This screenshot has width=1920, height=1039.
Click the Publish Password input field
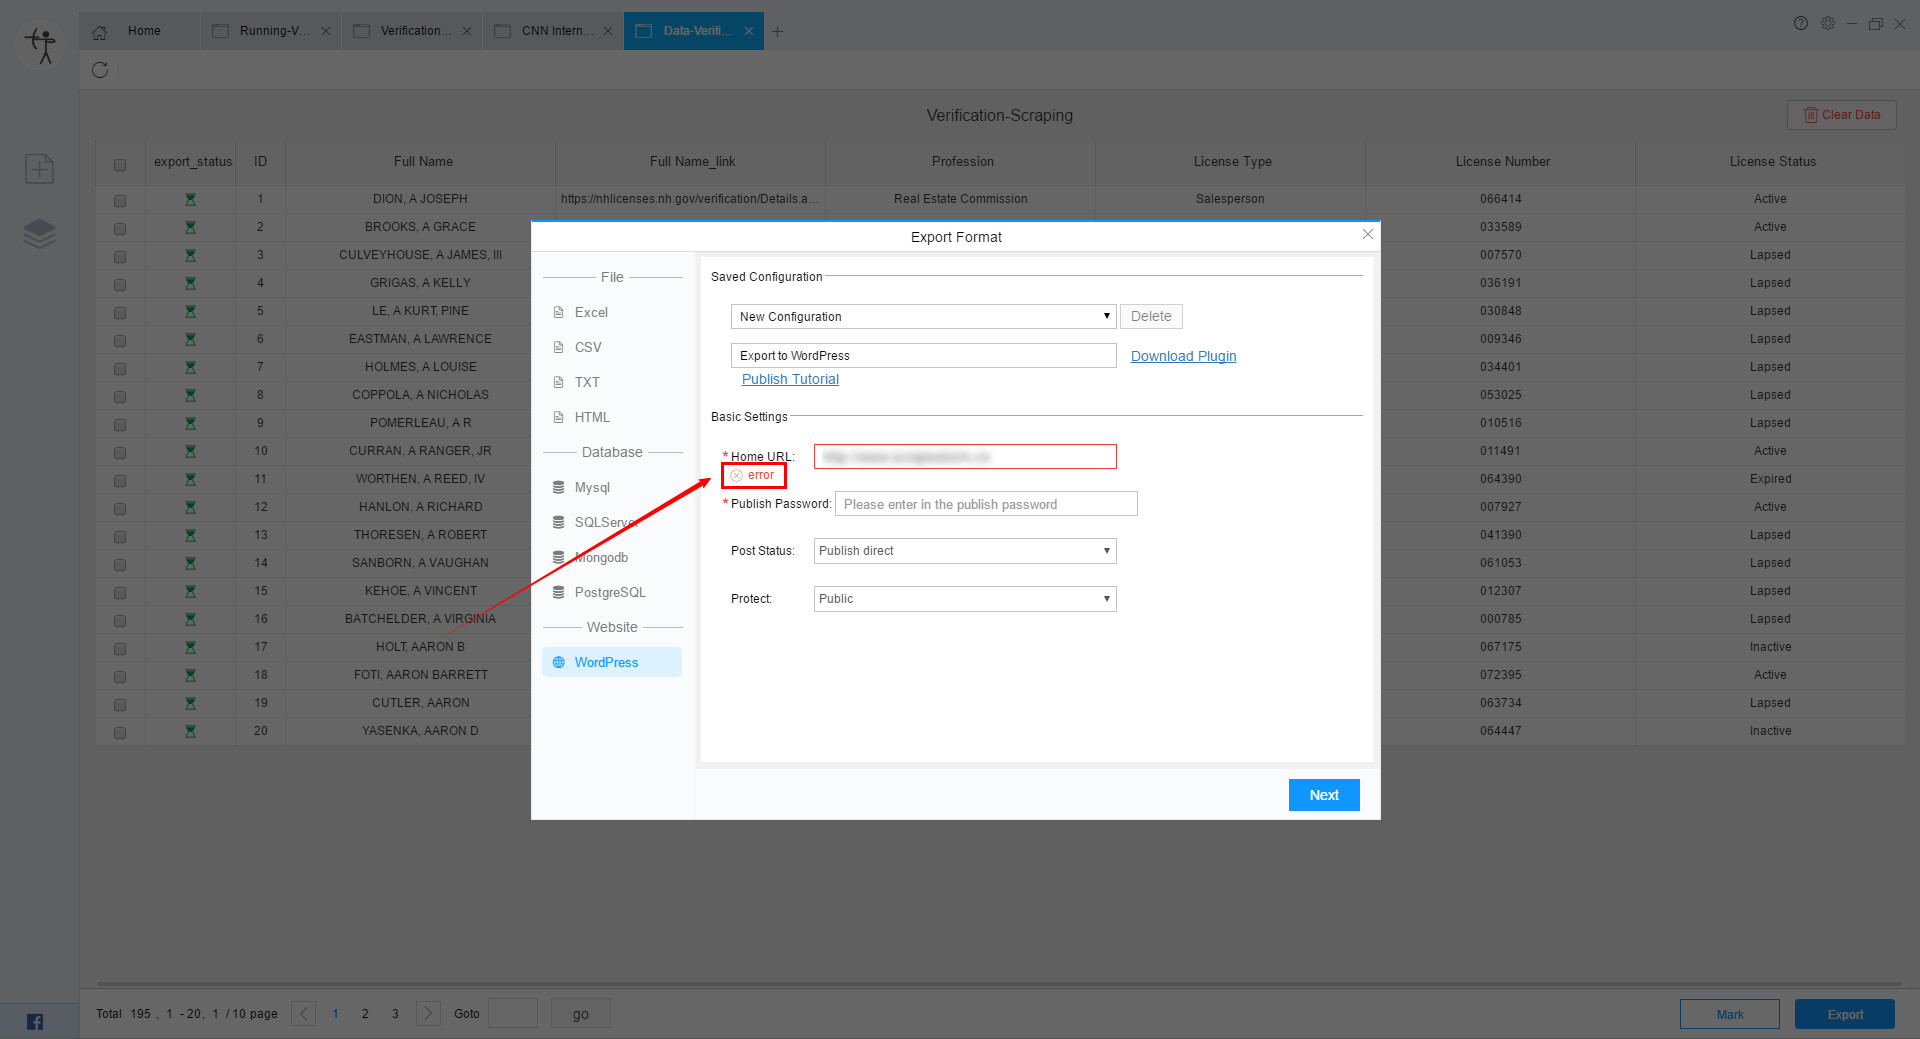pos(986,504)
